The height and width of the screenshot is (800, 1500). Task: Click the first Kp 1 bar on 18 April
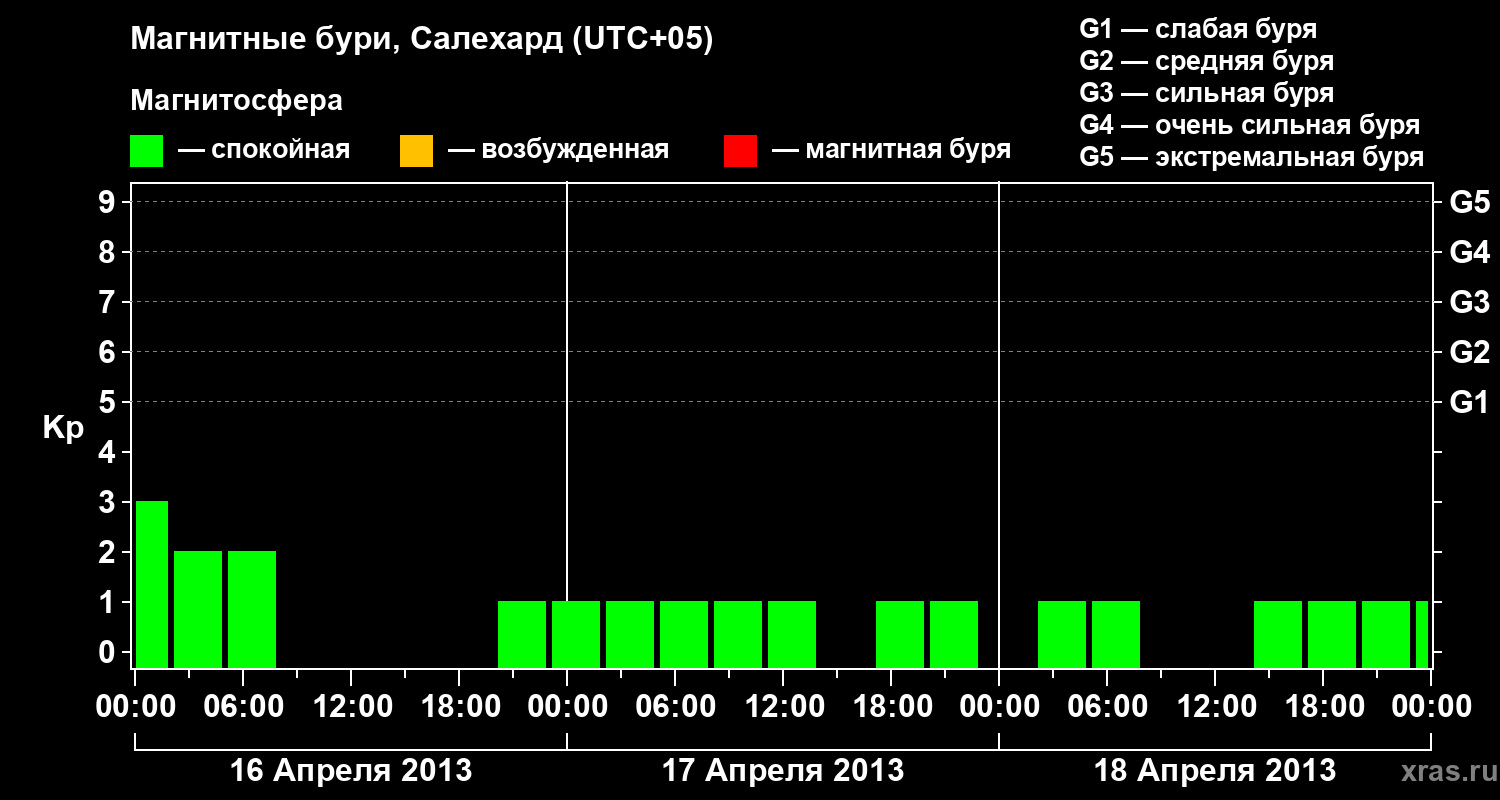coord(1062,634)
